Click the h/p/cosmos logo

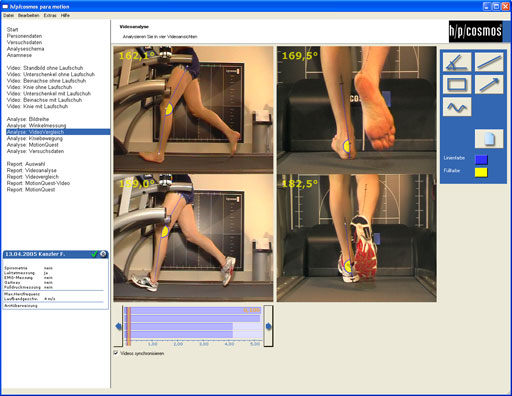click(475, 31)
